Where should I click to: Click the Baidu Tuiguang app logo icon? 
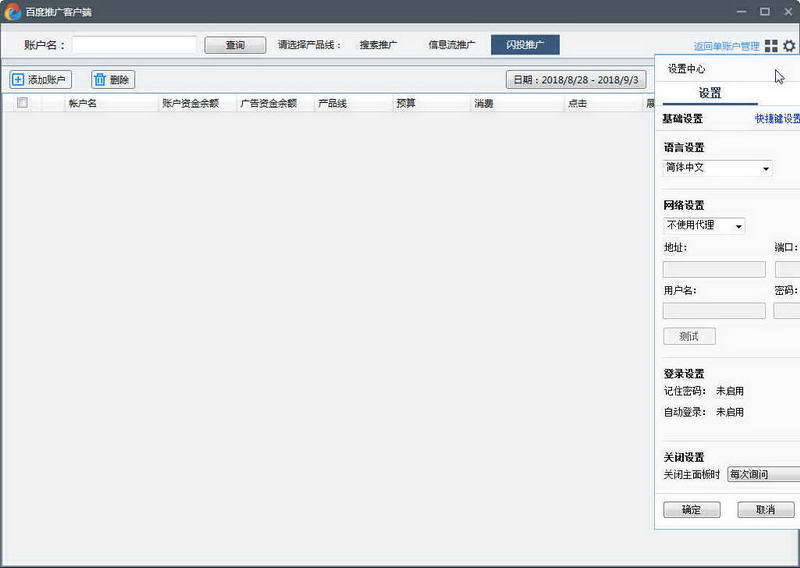click(x=13, y=12)
